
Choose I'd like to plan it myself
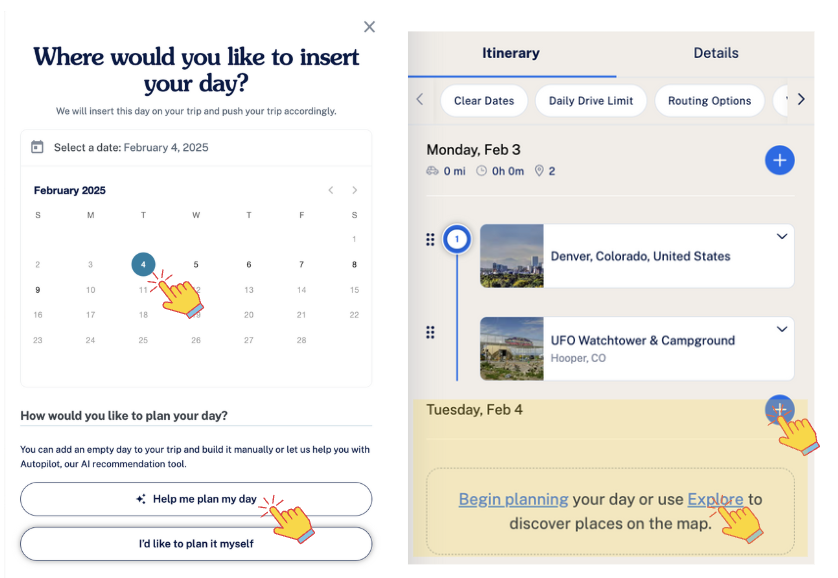click(x=196, y=544)
